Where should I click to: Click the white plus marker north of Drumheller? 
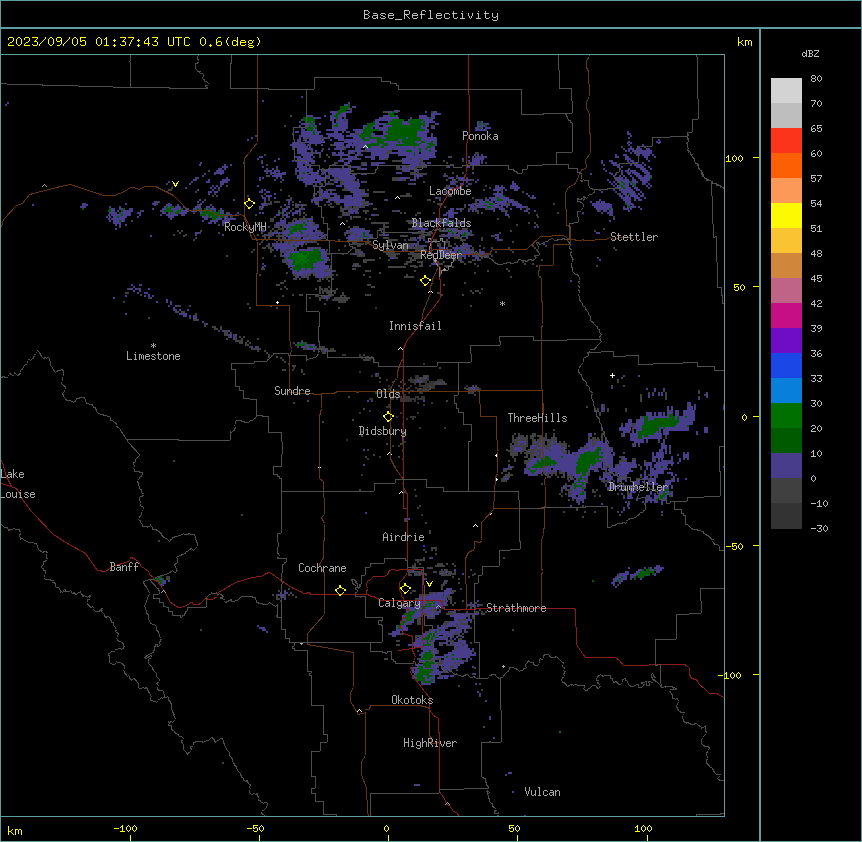[x=612, y=375]
